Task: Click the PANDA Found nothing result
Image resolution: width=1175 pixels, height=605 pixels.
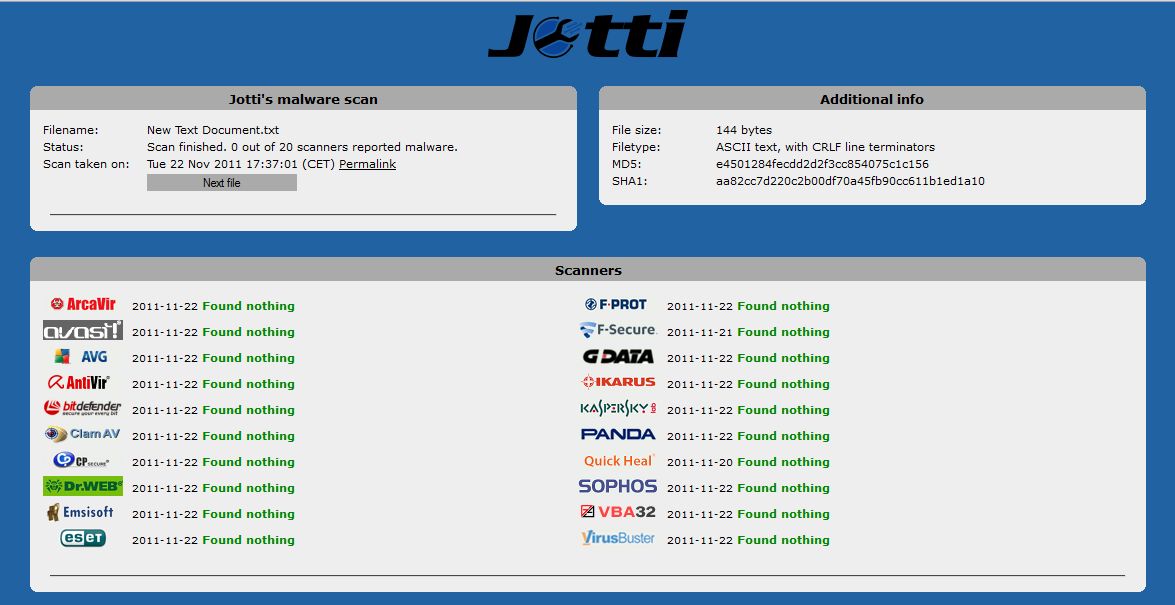Action: (783, 436)
